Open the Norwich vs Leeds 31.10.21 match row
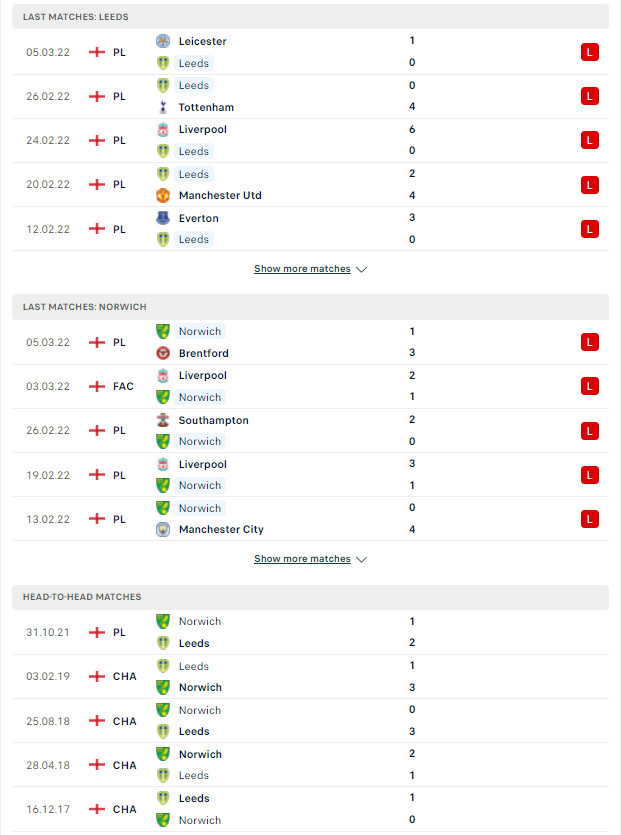 point(310,632)
